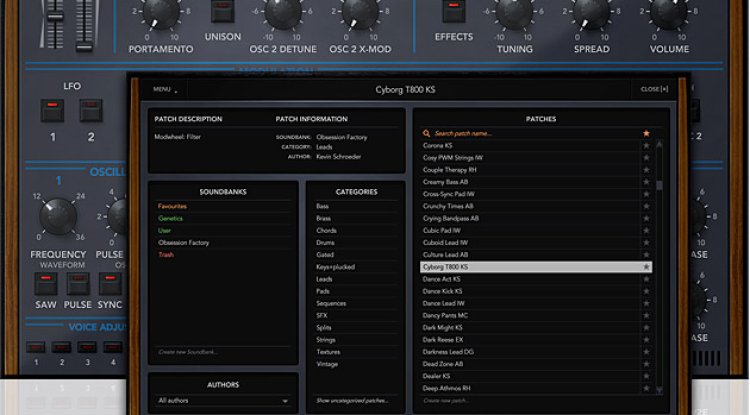Toggle oscillator PULSE waveform switch
This screenshot has width=750, height=415.
[x=77, y=284]
